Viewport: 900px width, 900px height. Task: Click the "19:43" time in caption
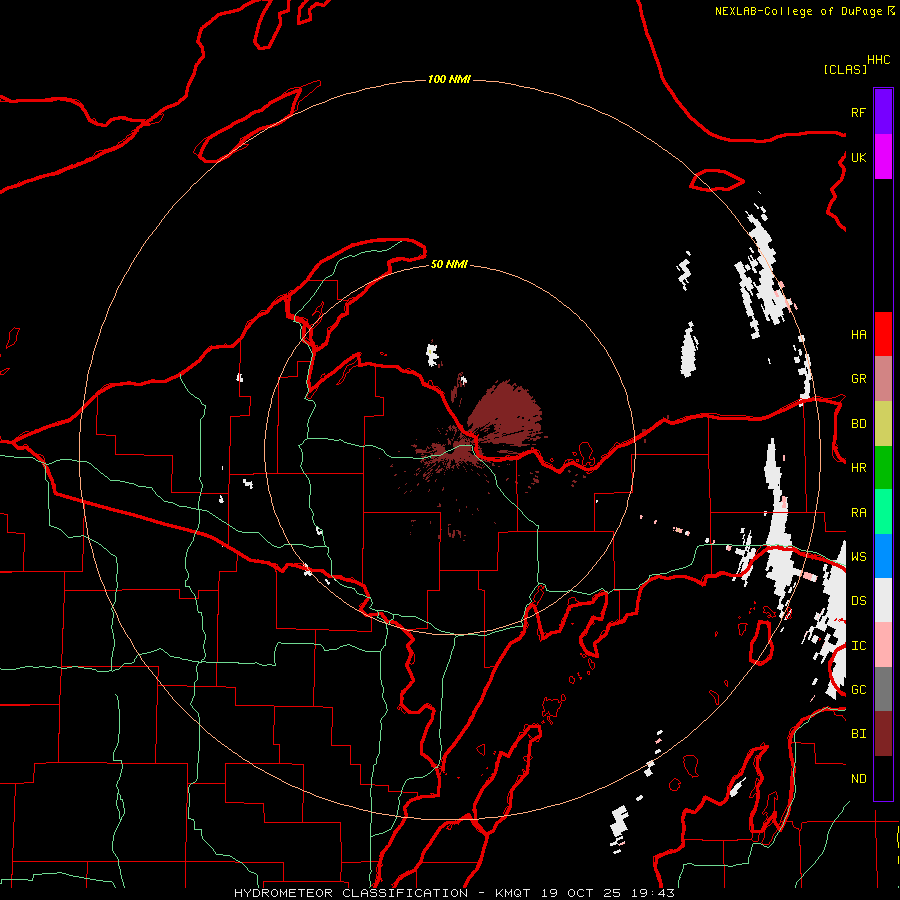coord(652,893)
